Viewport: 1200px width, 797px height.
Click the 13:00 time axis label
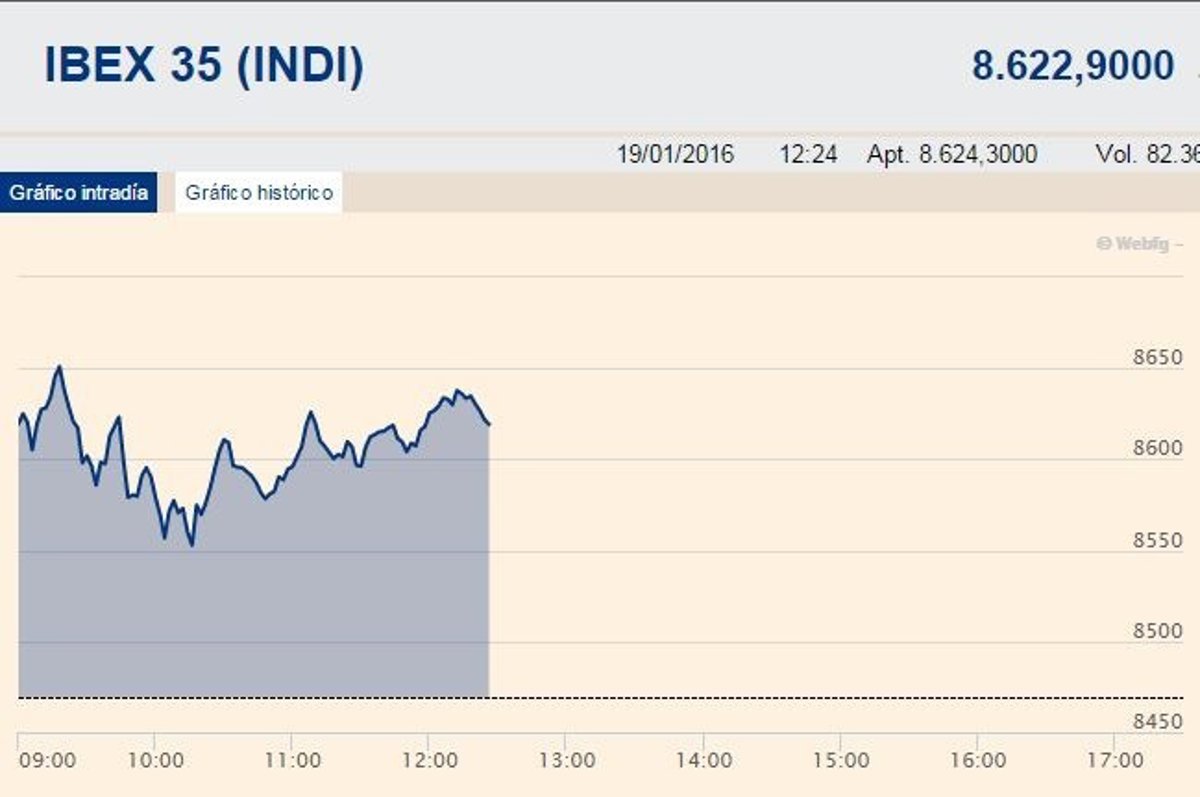point(566,760)
